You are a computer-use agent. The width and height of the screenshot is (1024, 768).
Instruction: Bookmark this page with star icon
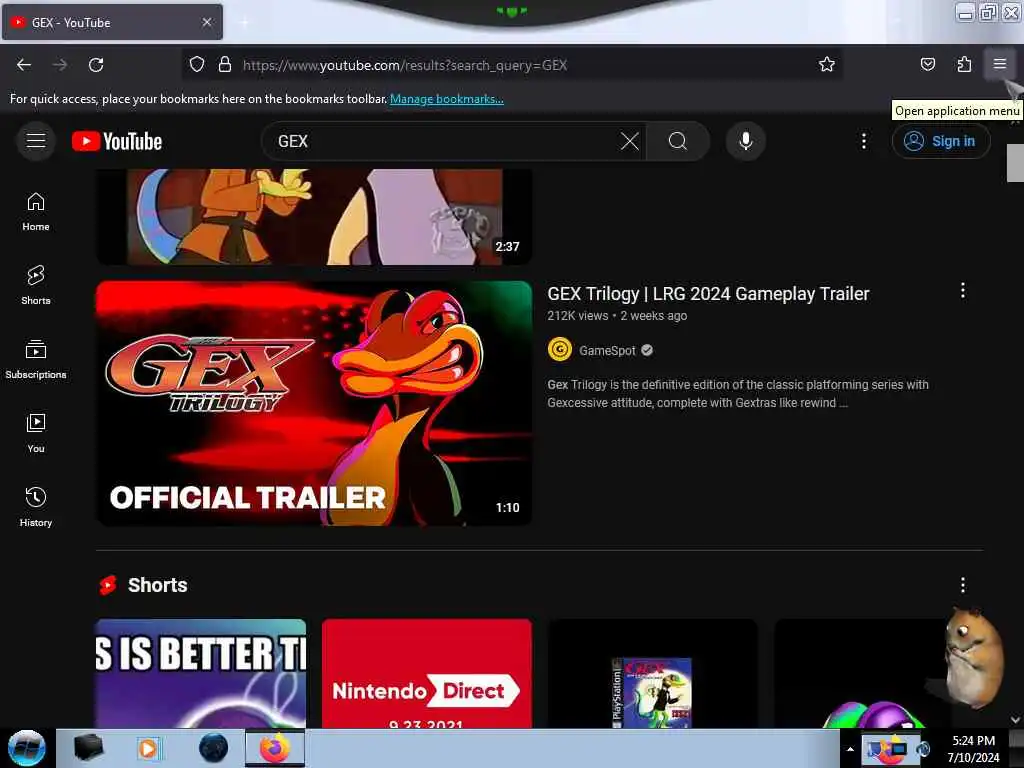click(x=827, y=64)
